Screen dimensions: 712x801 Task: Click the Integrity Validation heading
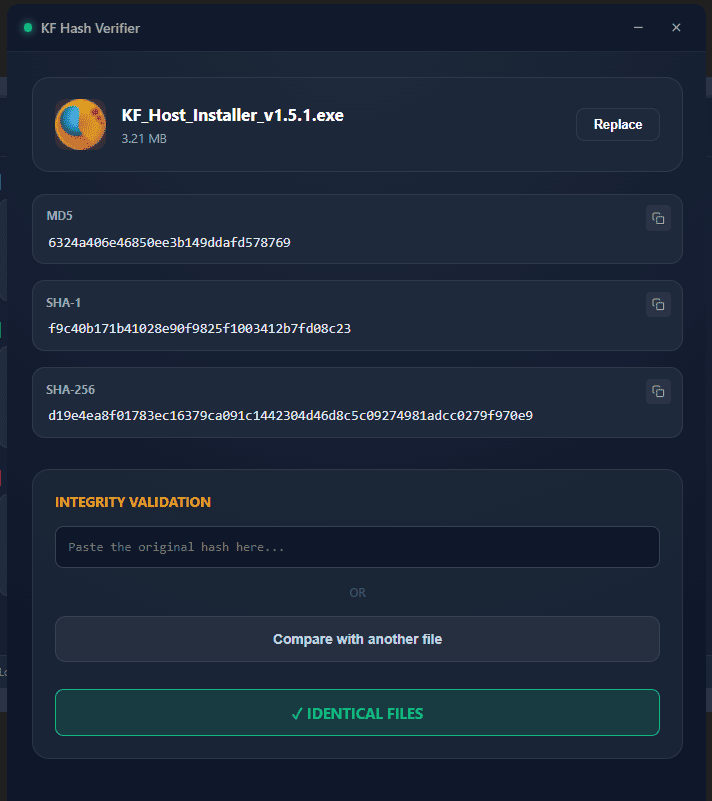(133, 502)
